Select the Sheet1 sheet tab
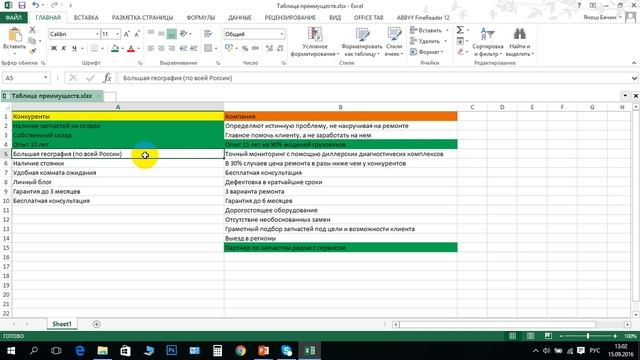Image resolution: width=640 pixels, height=360 pixels. (62, 324)
